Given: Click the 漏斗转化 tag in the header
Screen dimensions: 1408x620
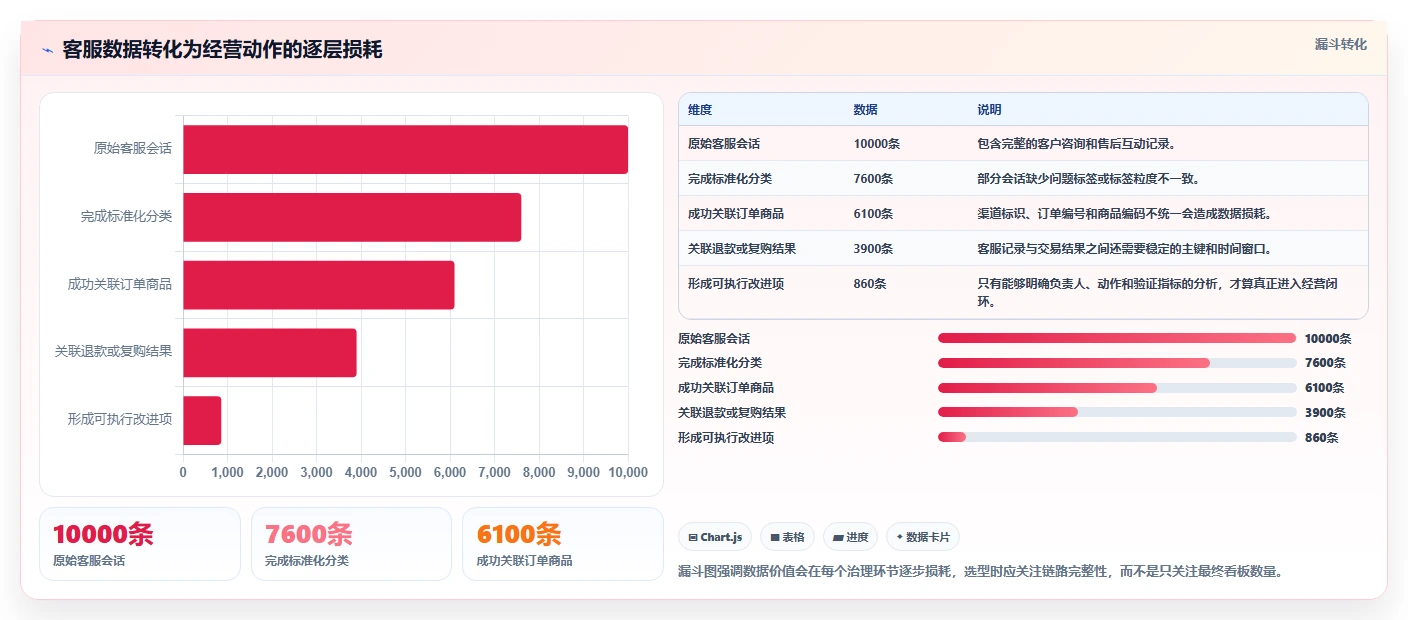Looking at the screenshot, I should point(1340,44).
